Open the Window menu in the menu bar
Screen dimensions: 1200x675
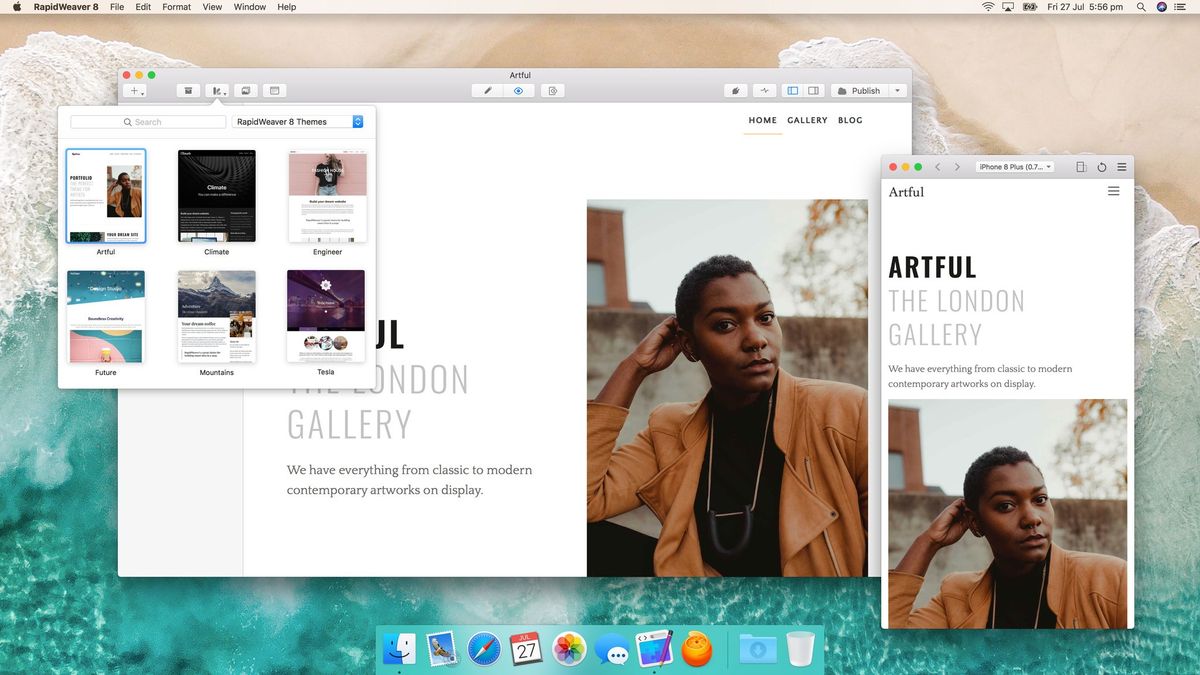(x=249, y=7)
